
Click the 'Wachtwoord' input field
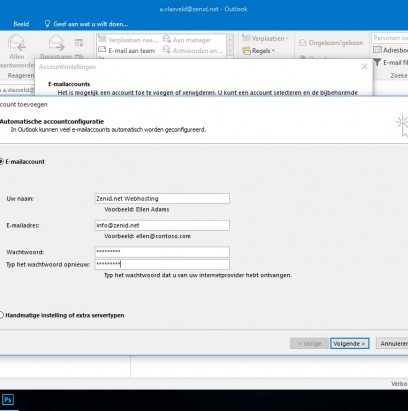(x=162, y=252)
